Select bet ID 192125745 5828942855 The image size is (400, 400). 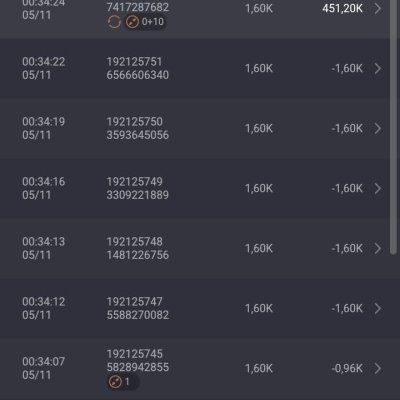click(138, 361)
